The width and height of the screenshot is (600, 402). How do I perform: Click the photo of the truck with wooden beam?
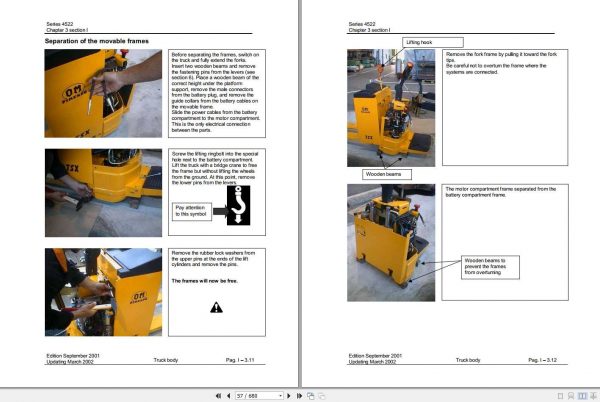pos(103,193)
